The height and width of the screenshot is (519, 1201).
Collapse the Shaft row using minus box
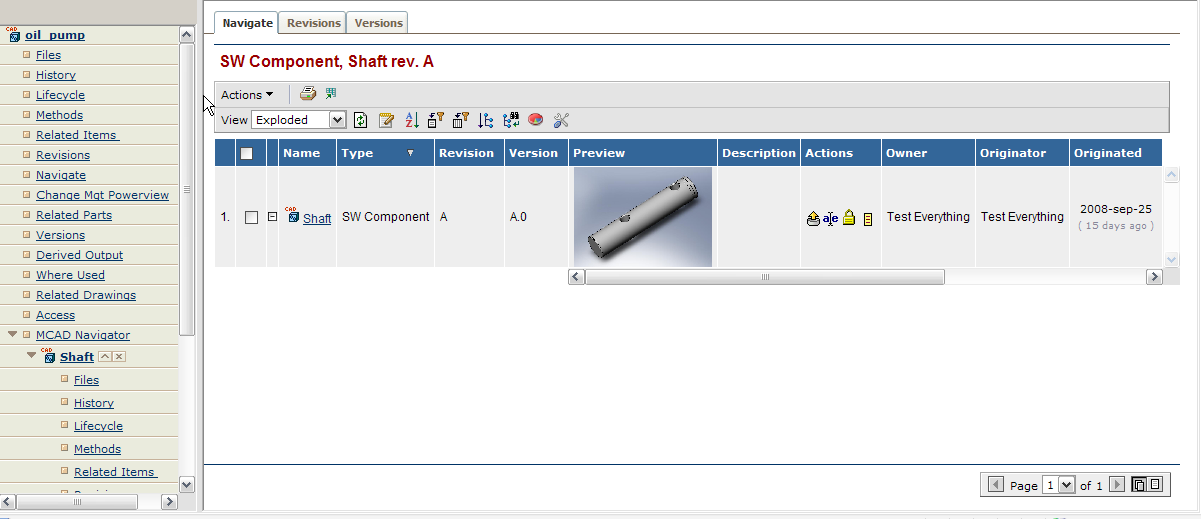272,217
